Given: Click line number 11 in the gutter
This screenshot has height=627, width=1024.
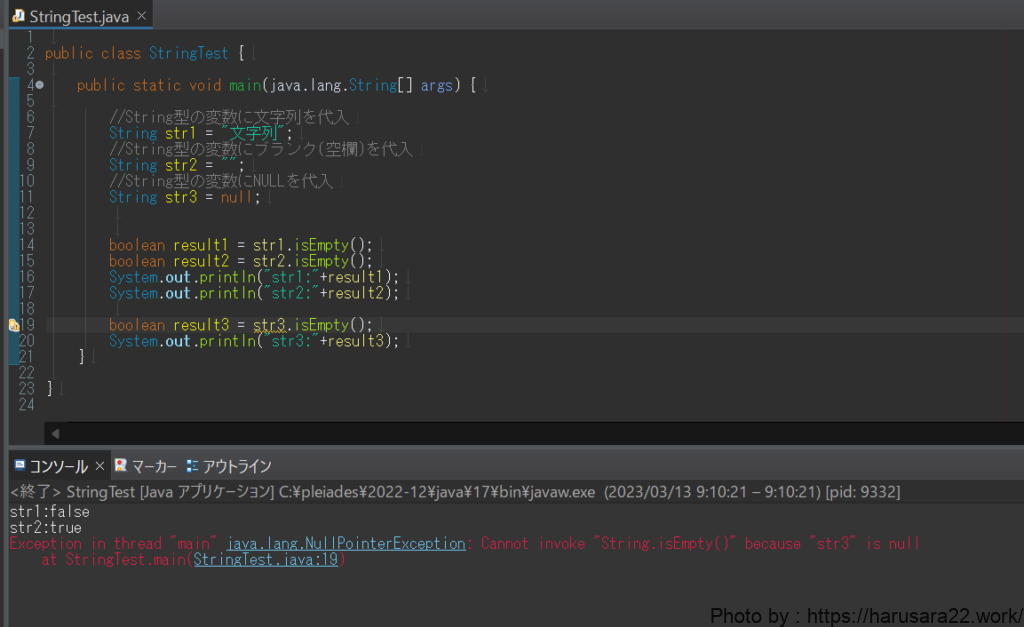Looking at the screenshot, I should click(27, 197).
